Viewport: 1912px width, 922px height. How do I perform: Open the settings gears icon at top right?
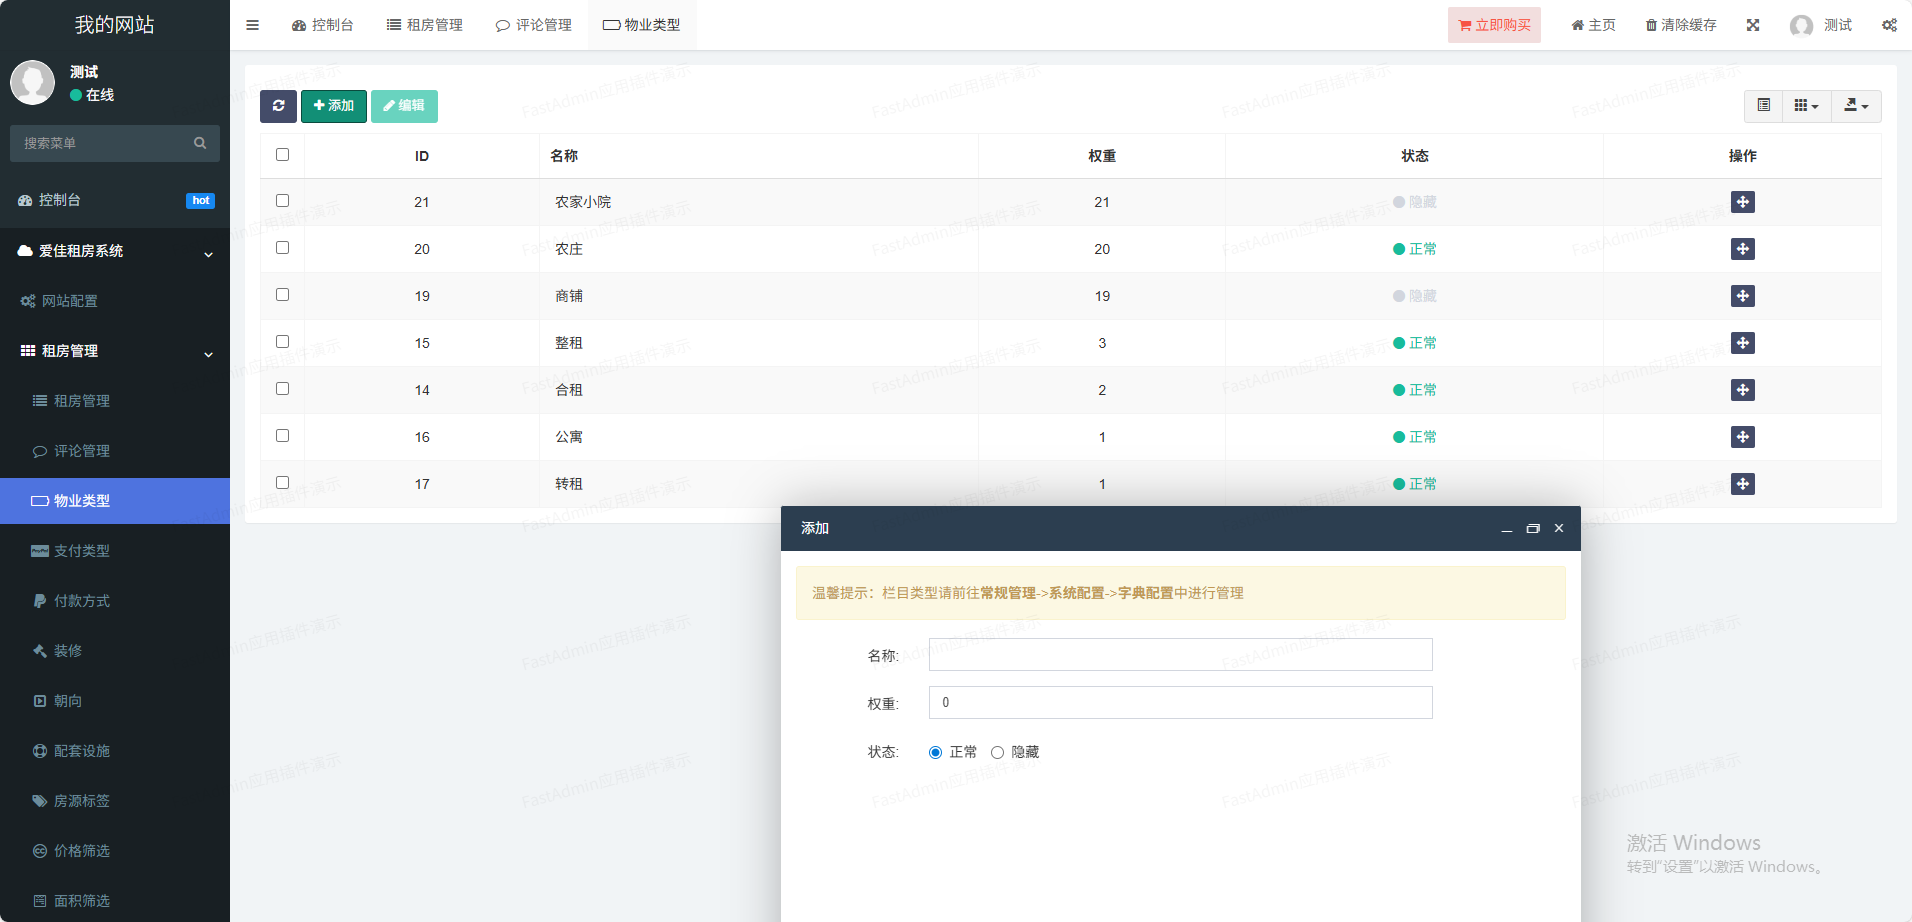pos(1889,25)
